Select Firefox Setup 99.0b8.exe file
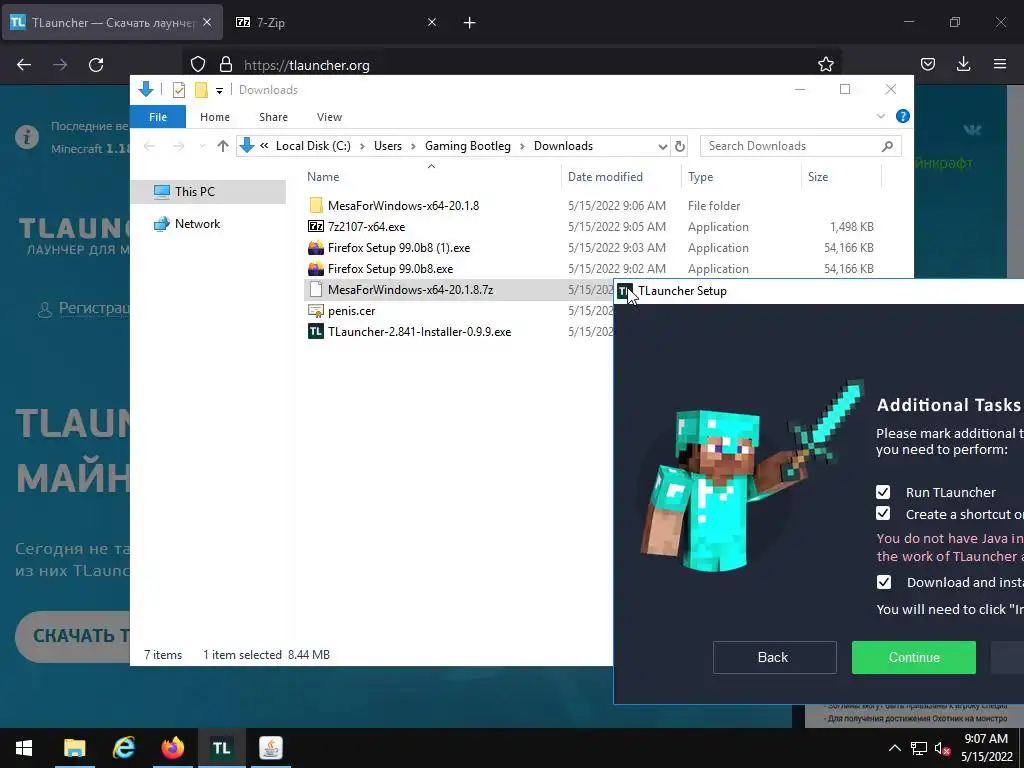Screen dimensions: 1024x768 (390, 268)
